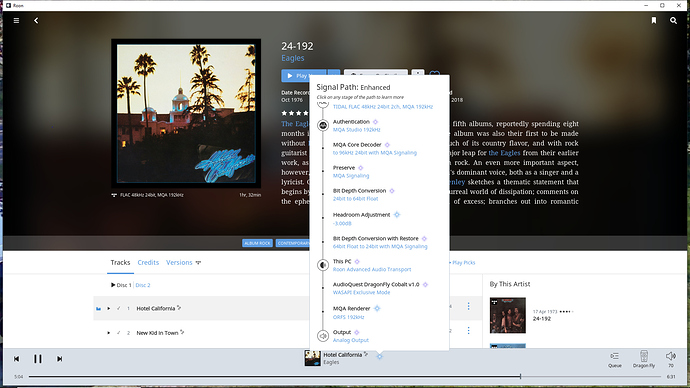Open more options for New Kid In Town
690x388 pixels.
tap(468, 330)
